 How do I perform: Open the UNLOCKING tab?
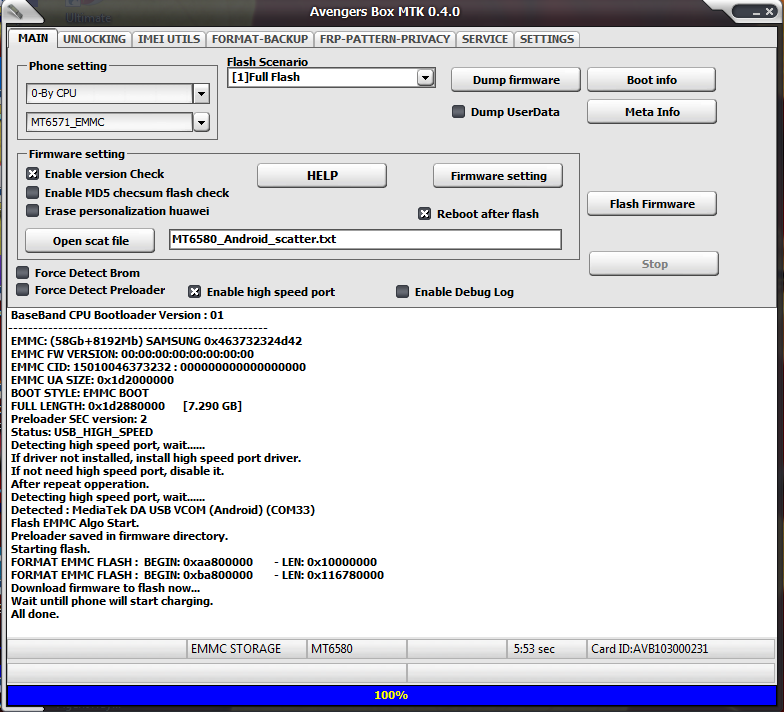pyautogui.click(x=94, y=39)
